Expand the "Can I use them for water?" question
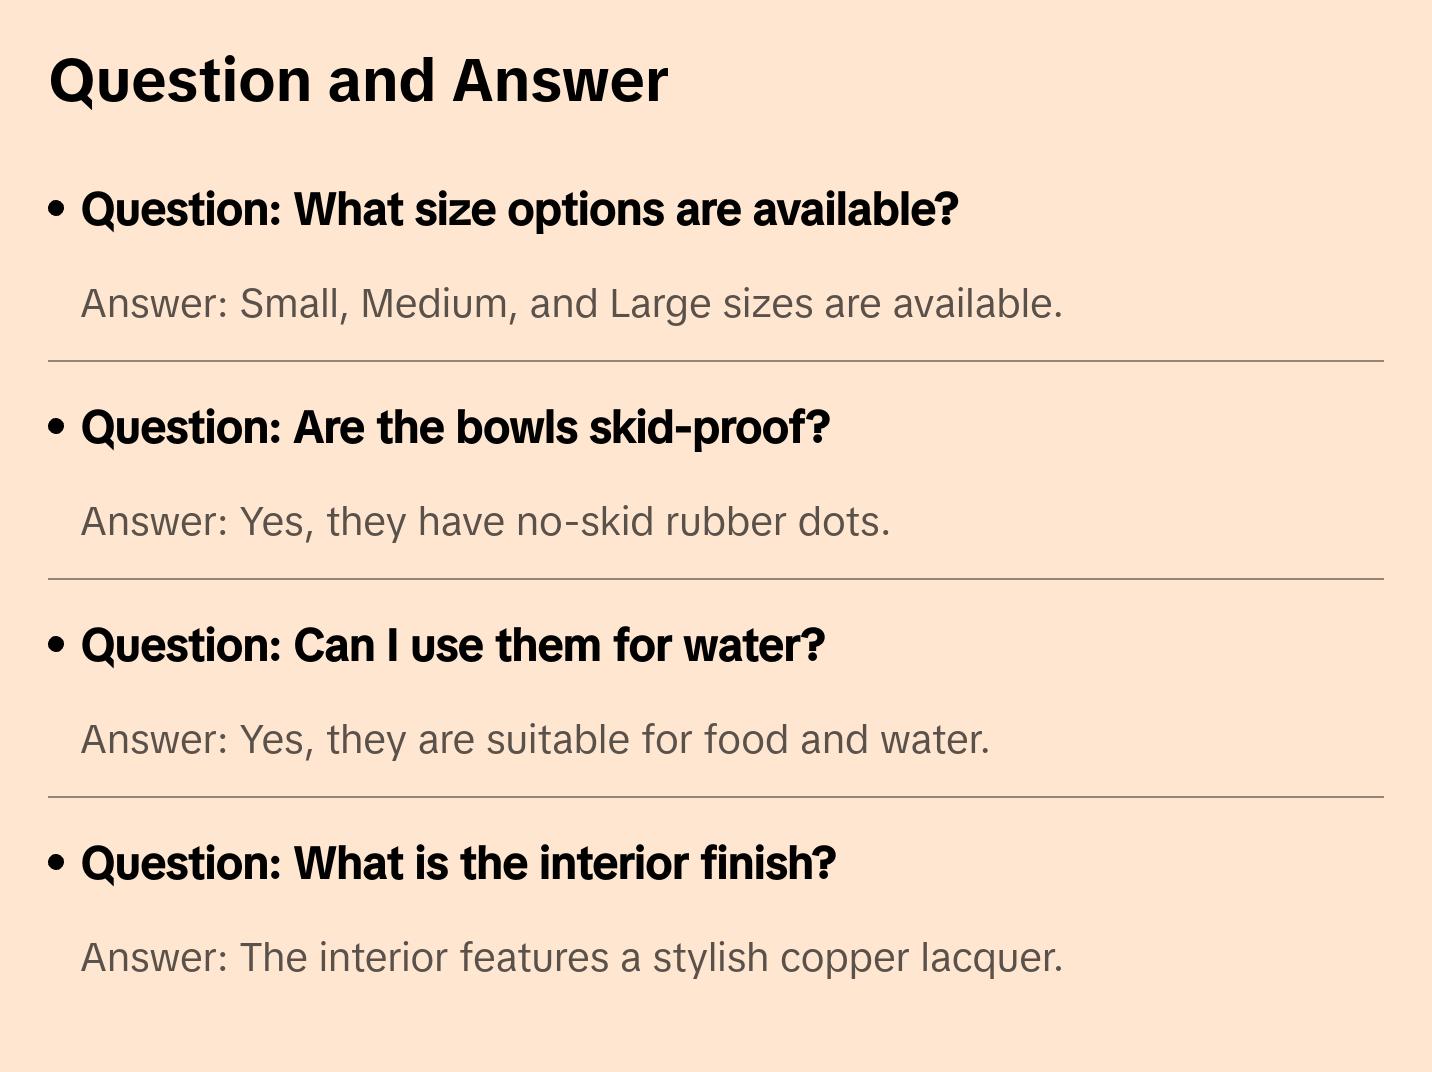1432x1072 pixels. 452,646
